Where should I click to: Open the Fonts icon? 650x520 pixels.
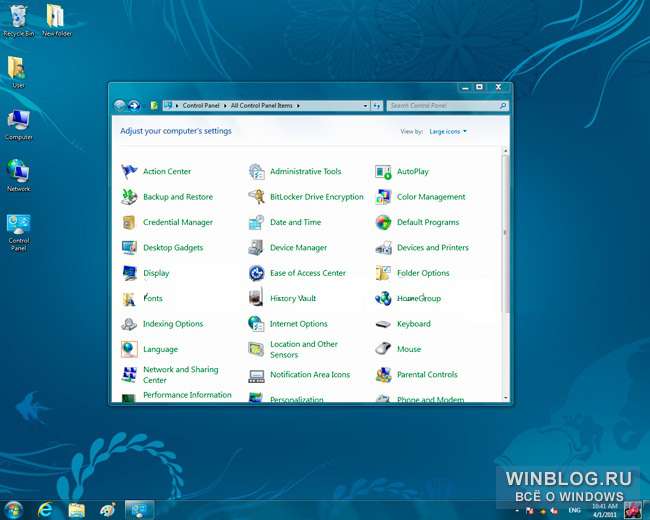pos(129,298)
